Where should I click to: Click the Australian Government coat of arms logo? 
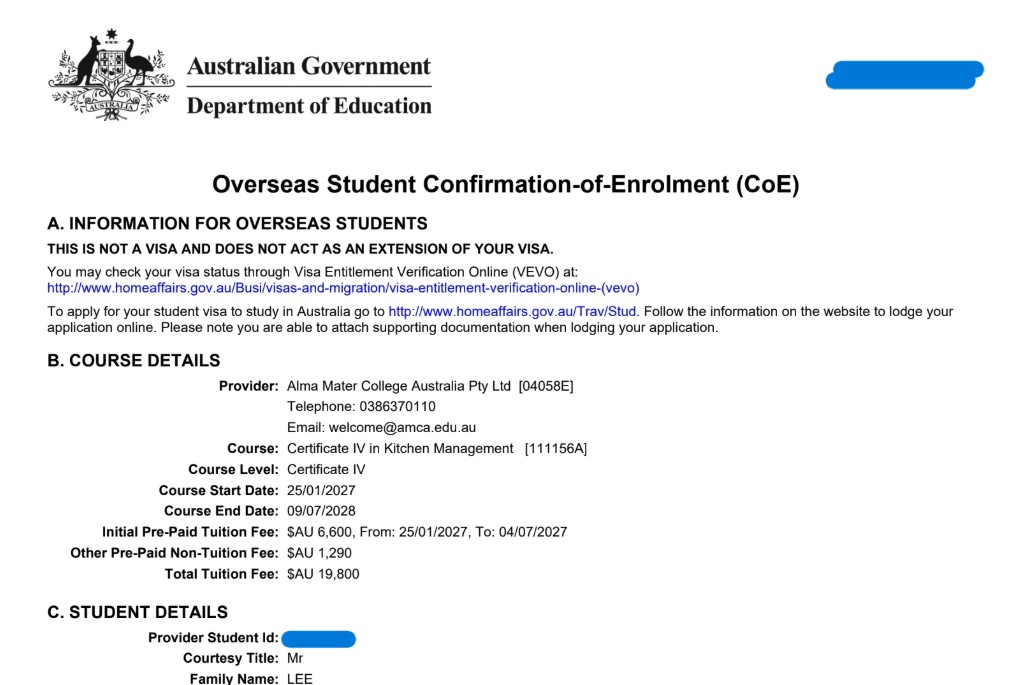111,75
